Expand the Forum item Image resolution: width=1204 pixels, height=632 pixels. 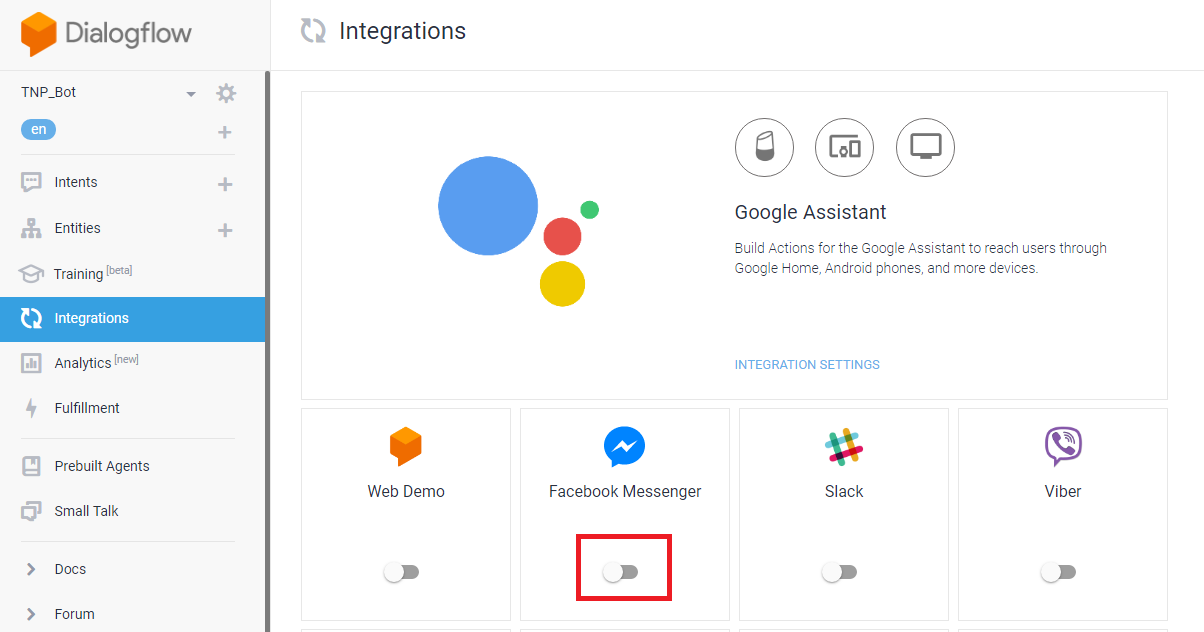coord(75,614)
